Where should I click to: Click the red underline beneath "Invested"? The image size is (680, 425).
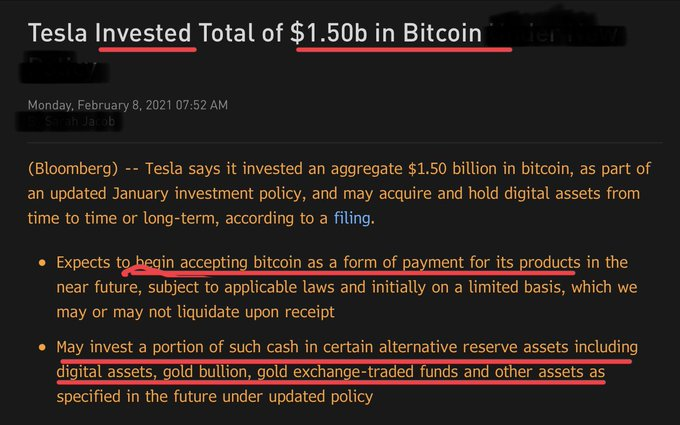tap(147, 49)
